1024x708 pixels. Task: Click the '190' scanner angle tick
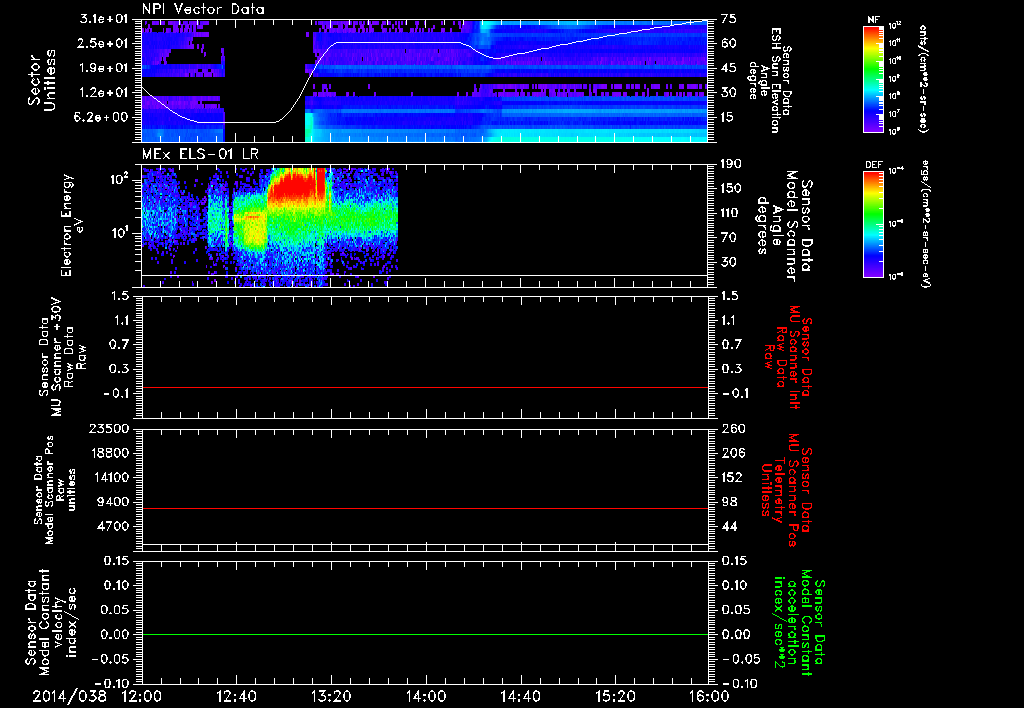tap(731, 164)
